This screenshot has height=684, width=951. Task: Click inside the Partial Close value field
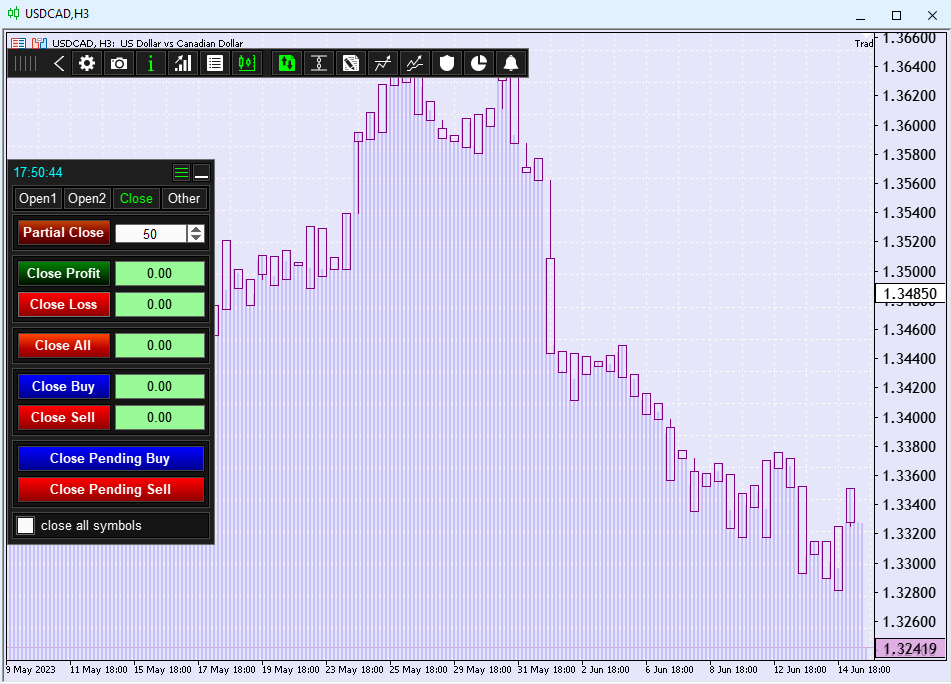pyautogui.click(x=150, y=232)
